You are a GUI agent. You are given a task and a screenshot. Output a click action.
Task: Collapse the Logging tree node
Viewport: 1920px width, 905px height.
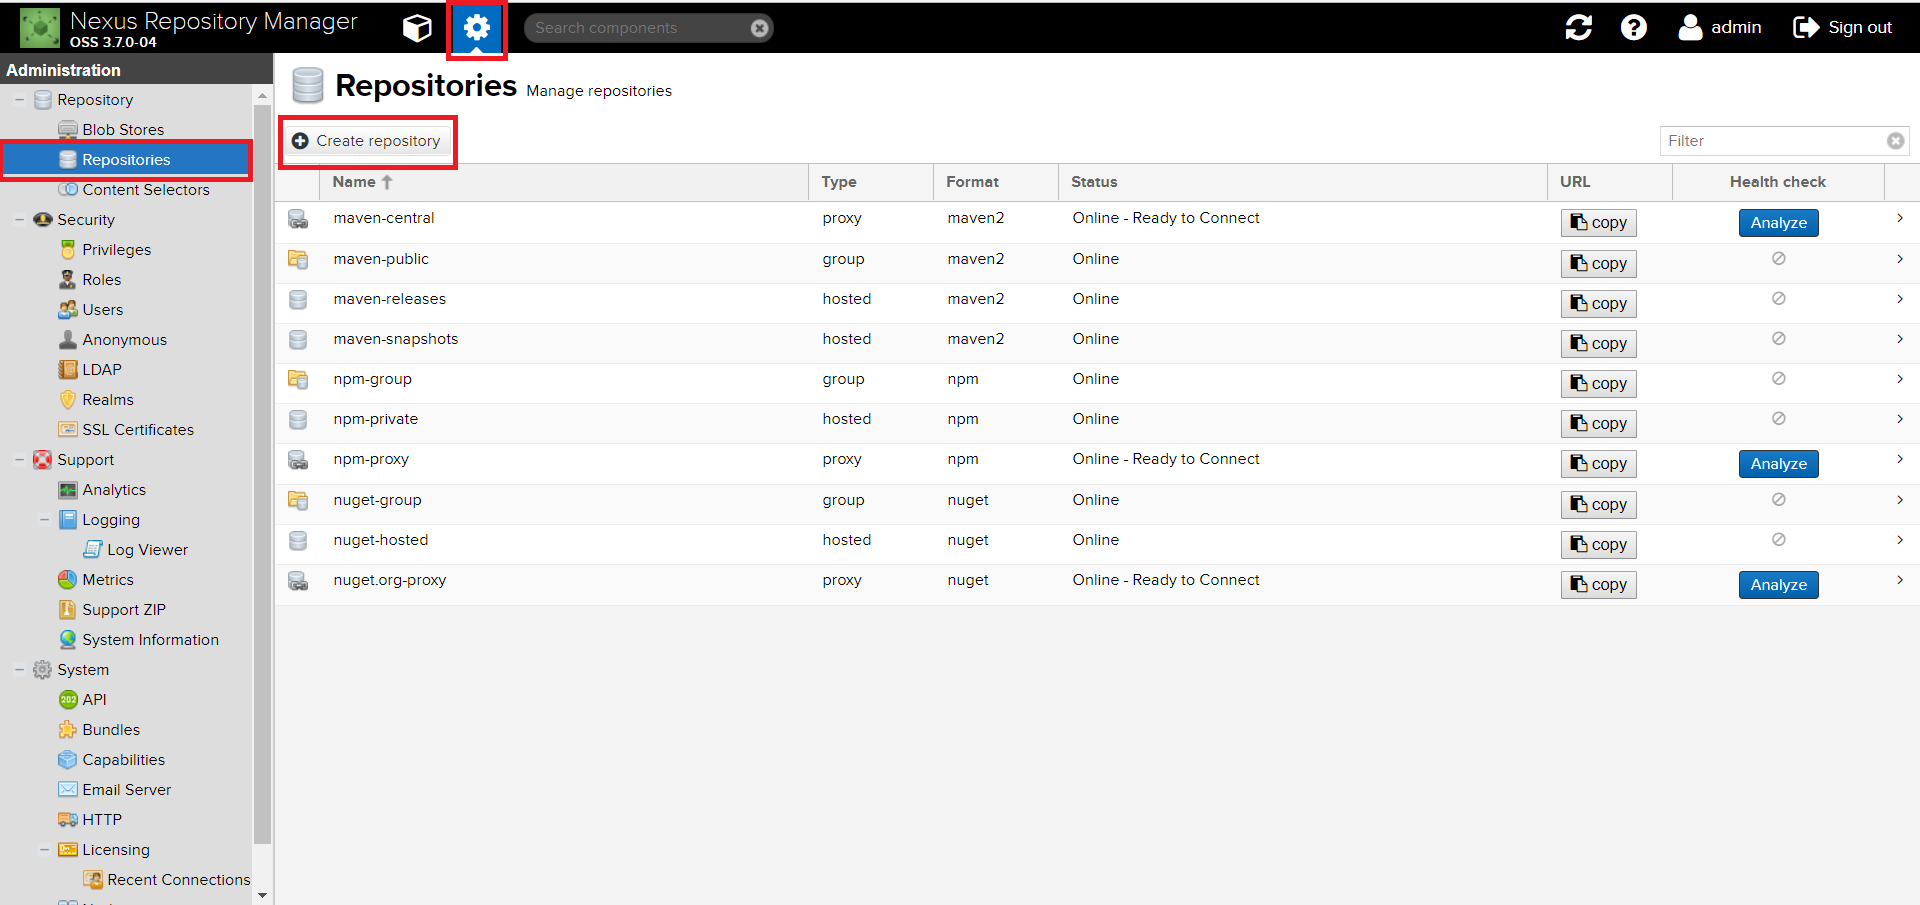(44, 520)
